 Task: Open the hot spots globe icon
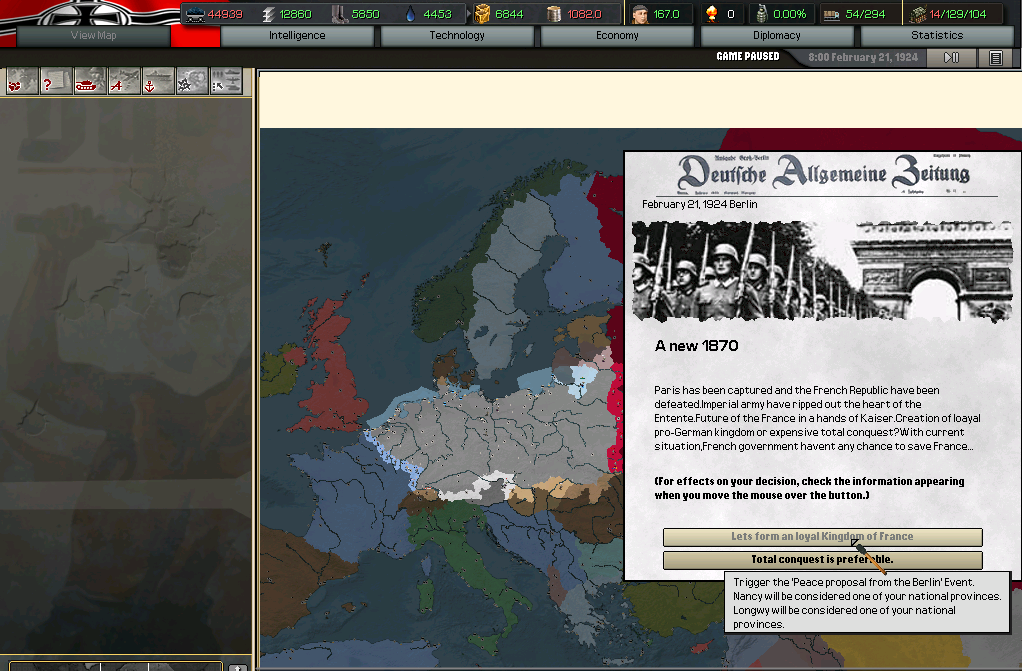(22, 82)
